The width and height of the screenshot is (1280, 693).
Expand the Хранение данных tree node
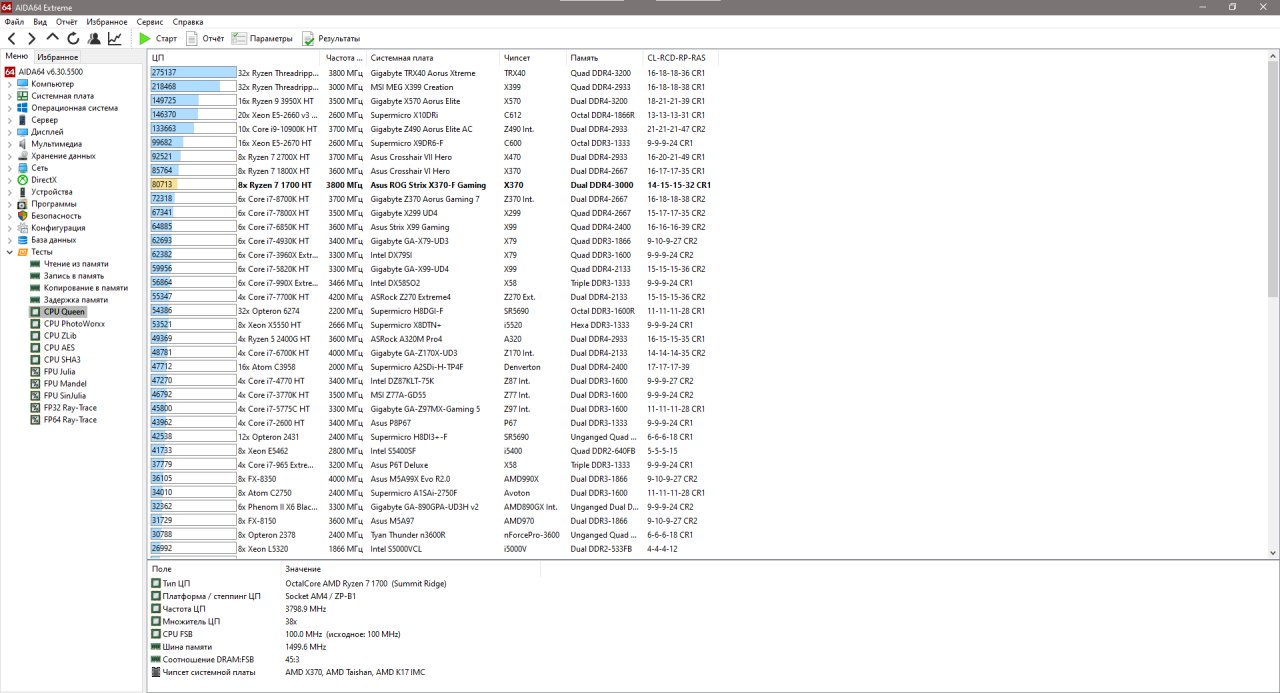pos(10,156)
